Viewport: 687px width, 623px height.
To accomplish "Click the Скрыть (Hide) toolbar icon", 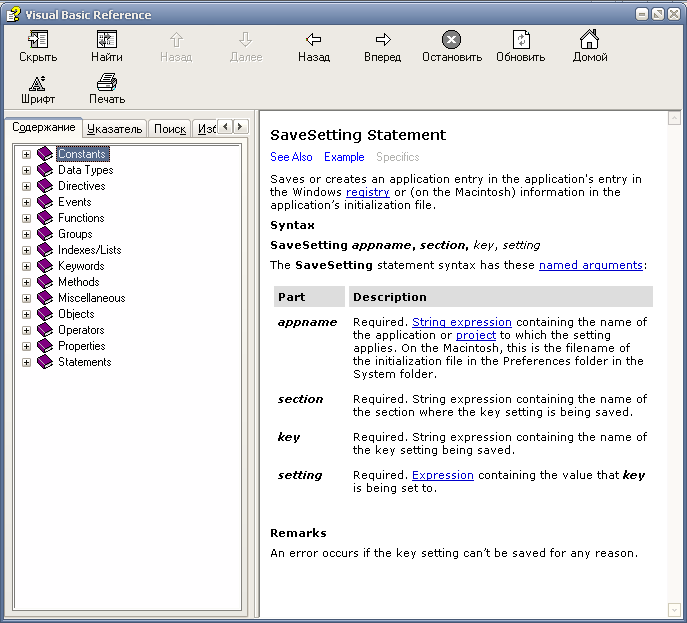I will pos(38,40).
